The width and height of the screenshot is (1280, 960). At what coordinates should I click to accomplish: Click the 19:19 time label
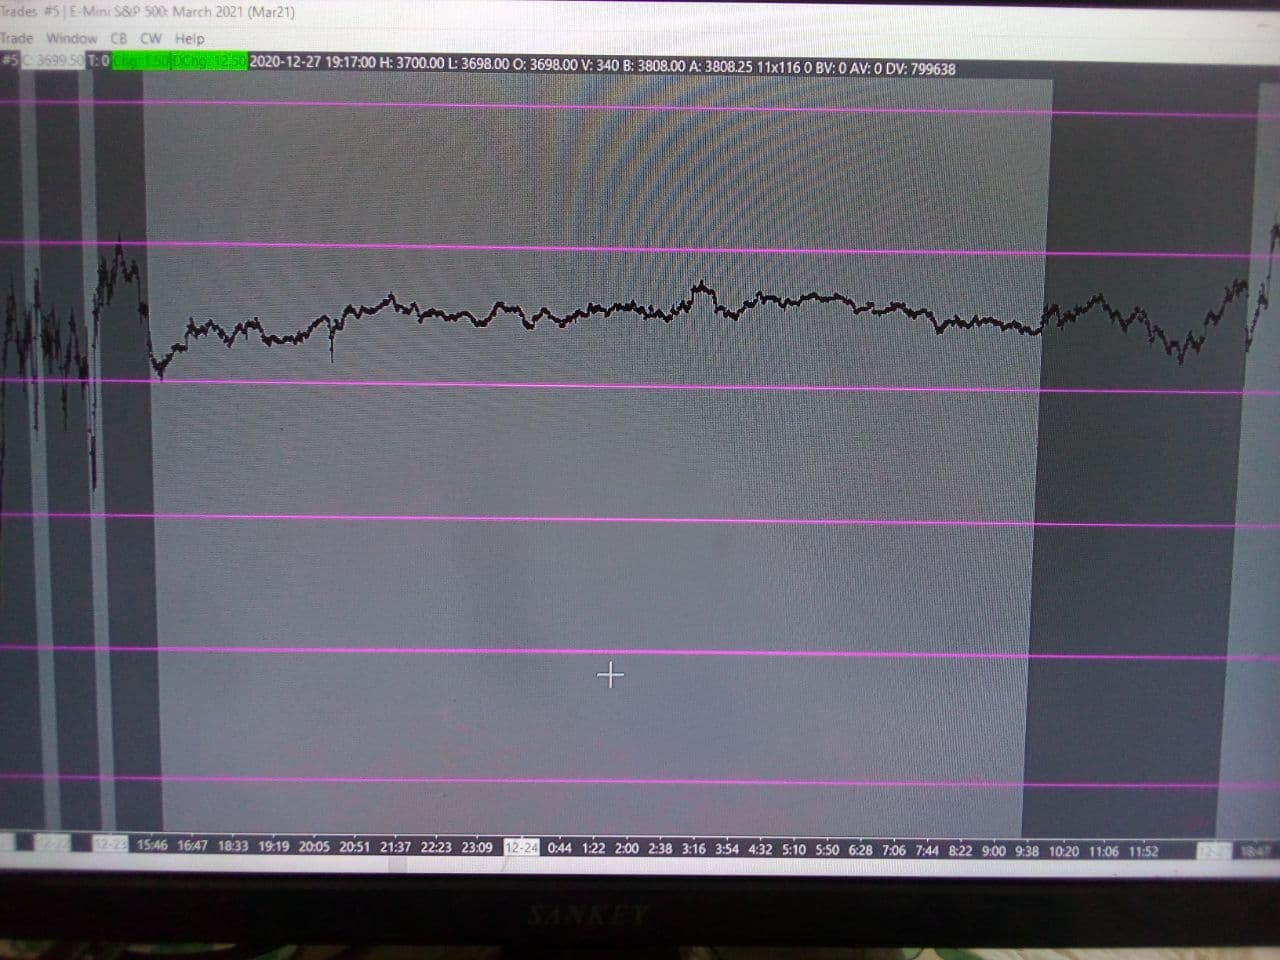pyautogui.click(x=273, y=846)
